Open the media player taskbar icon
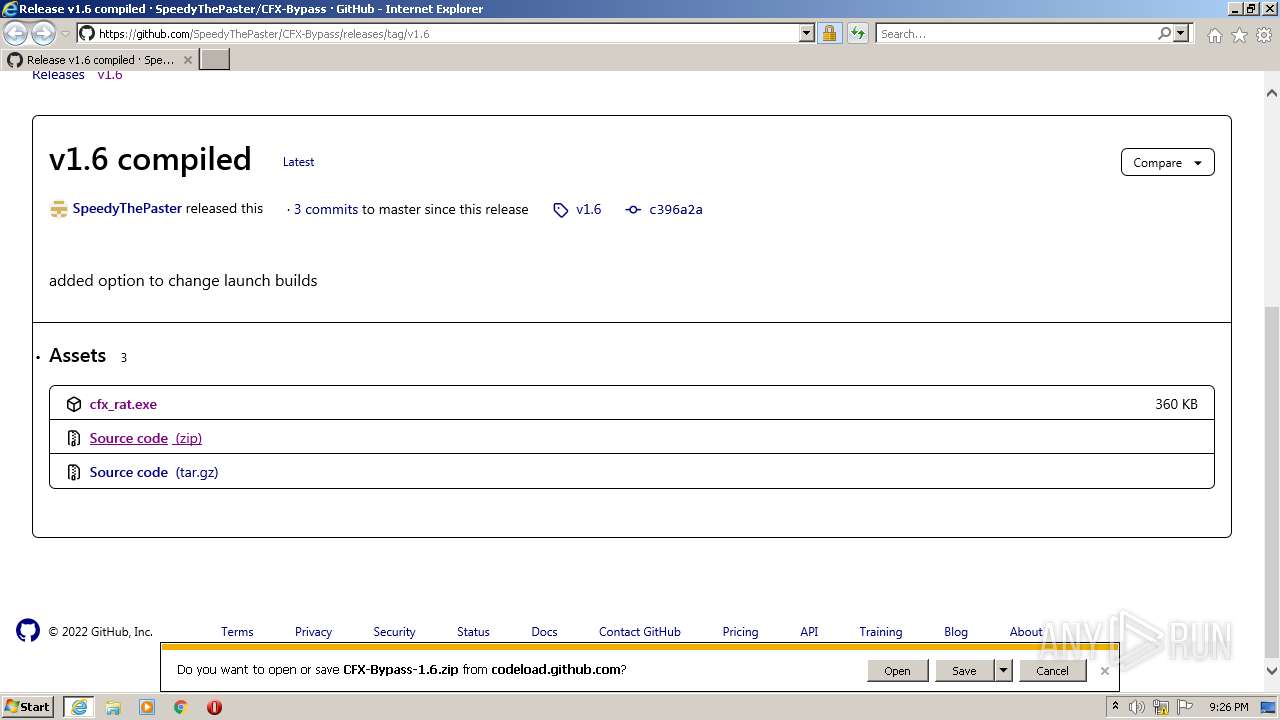This screenshot has height=720, width=1280. (147, 707)
